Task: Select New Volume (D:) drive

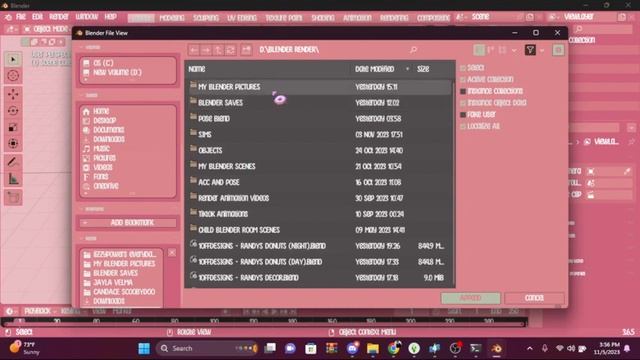Action: [117, 73]
